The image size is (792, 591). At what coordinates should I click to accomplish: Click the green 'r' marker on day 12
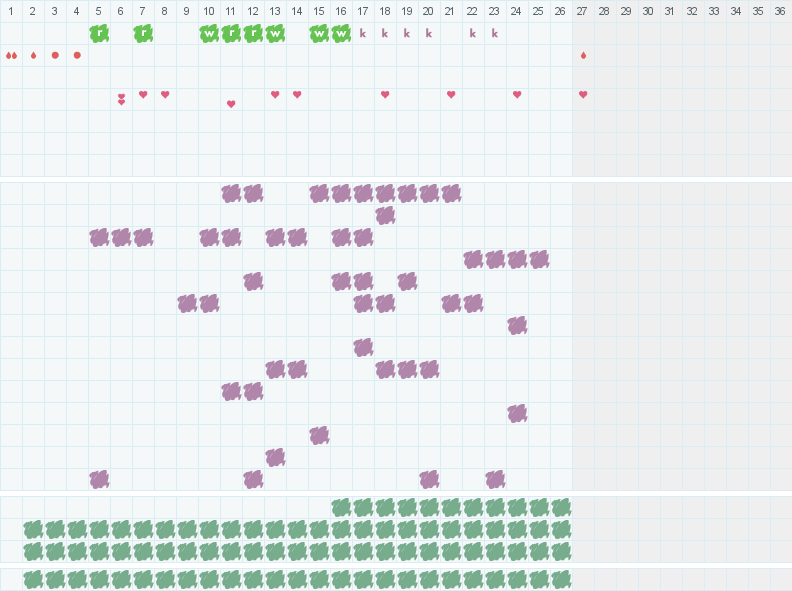(253, 34)
